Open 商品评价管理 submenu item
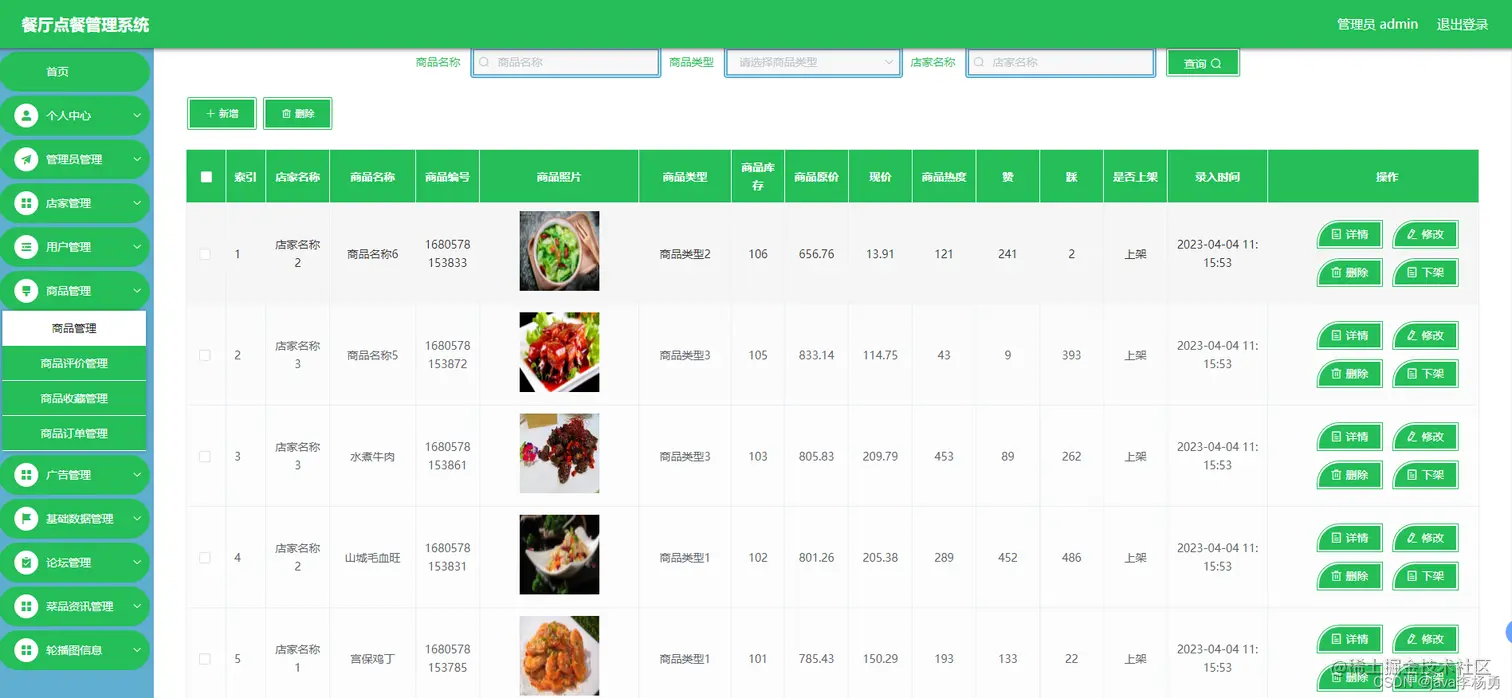Viewport: 1512px width, 698px height. 74,363
